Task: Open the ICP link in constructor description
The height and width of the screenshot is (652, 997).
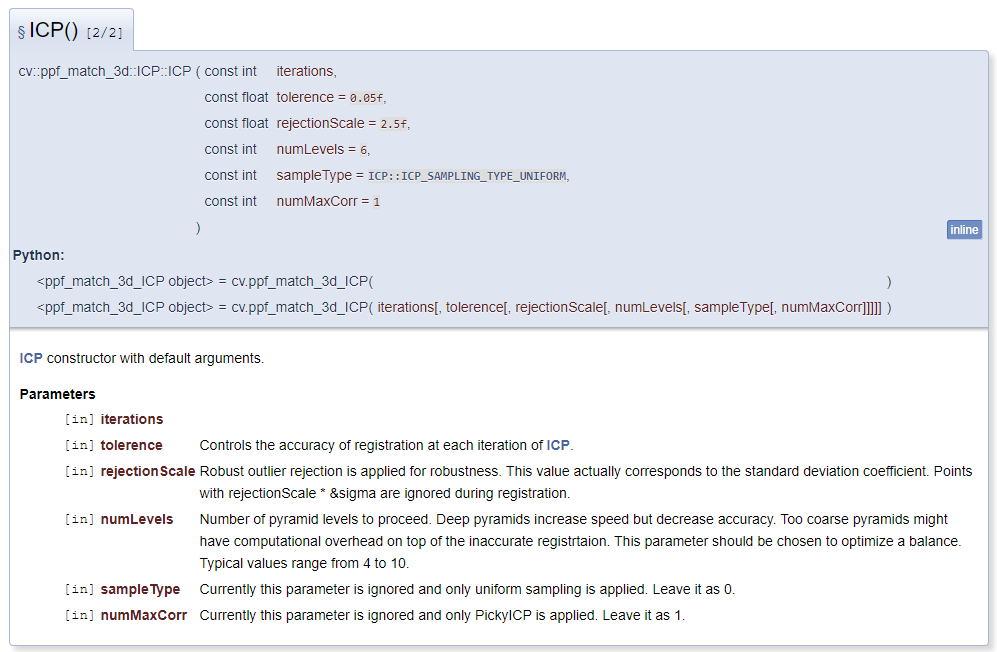Action: 31,358
